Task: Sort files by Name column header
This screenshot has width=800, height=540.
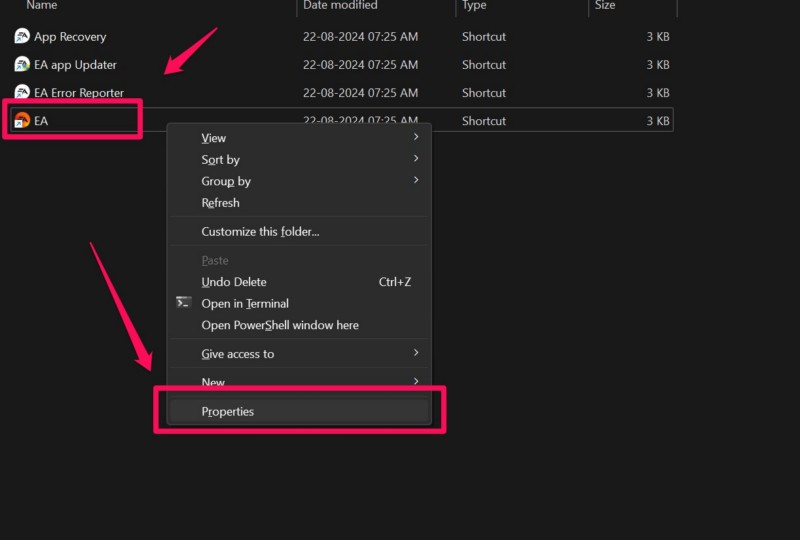Action: tap(42, 6)
